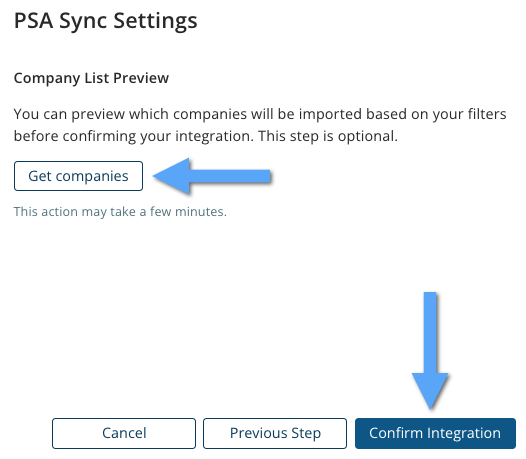Click the preview companies description paragraph
The height and width of the screenshot is (459, 526).
pos(260,125)
